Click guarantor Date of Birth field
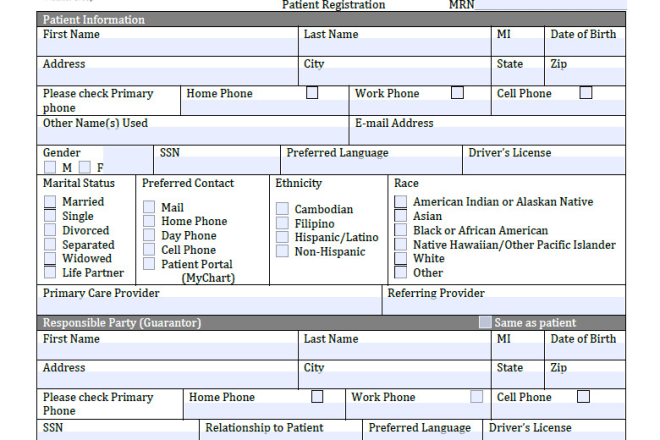The height and width of the screenshot is (440, 660). pyautogui.click(x=585, y=351)
